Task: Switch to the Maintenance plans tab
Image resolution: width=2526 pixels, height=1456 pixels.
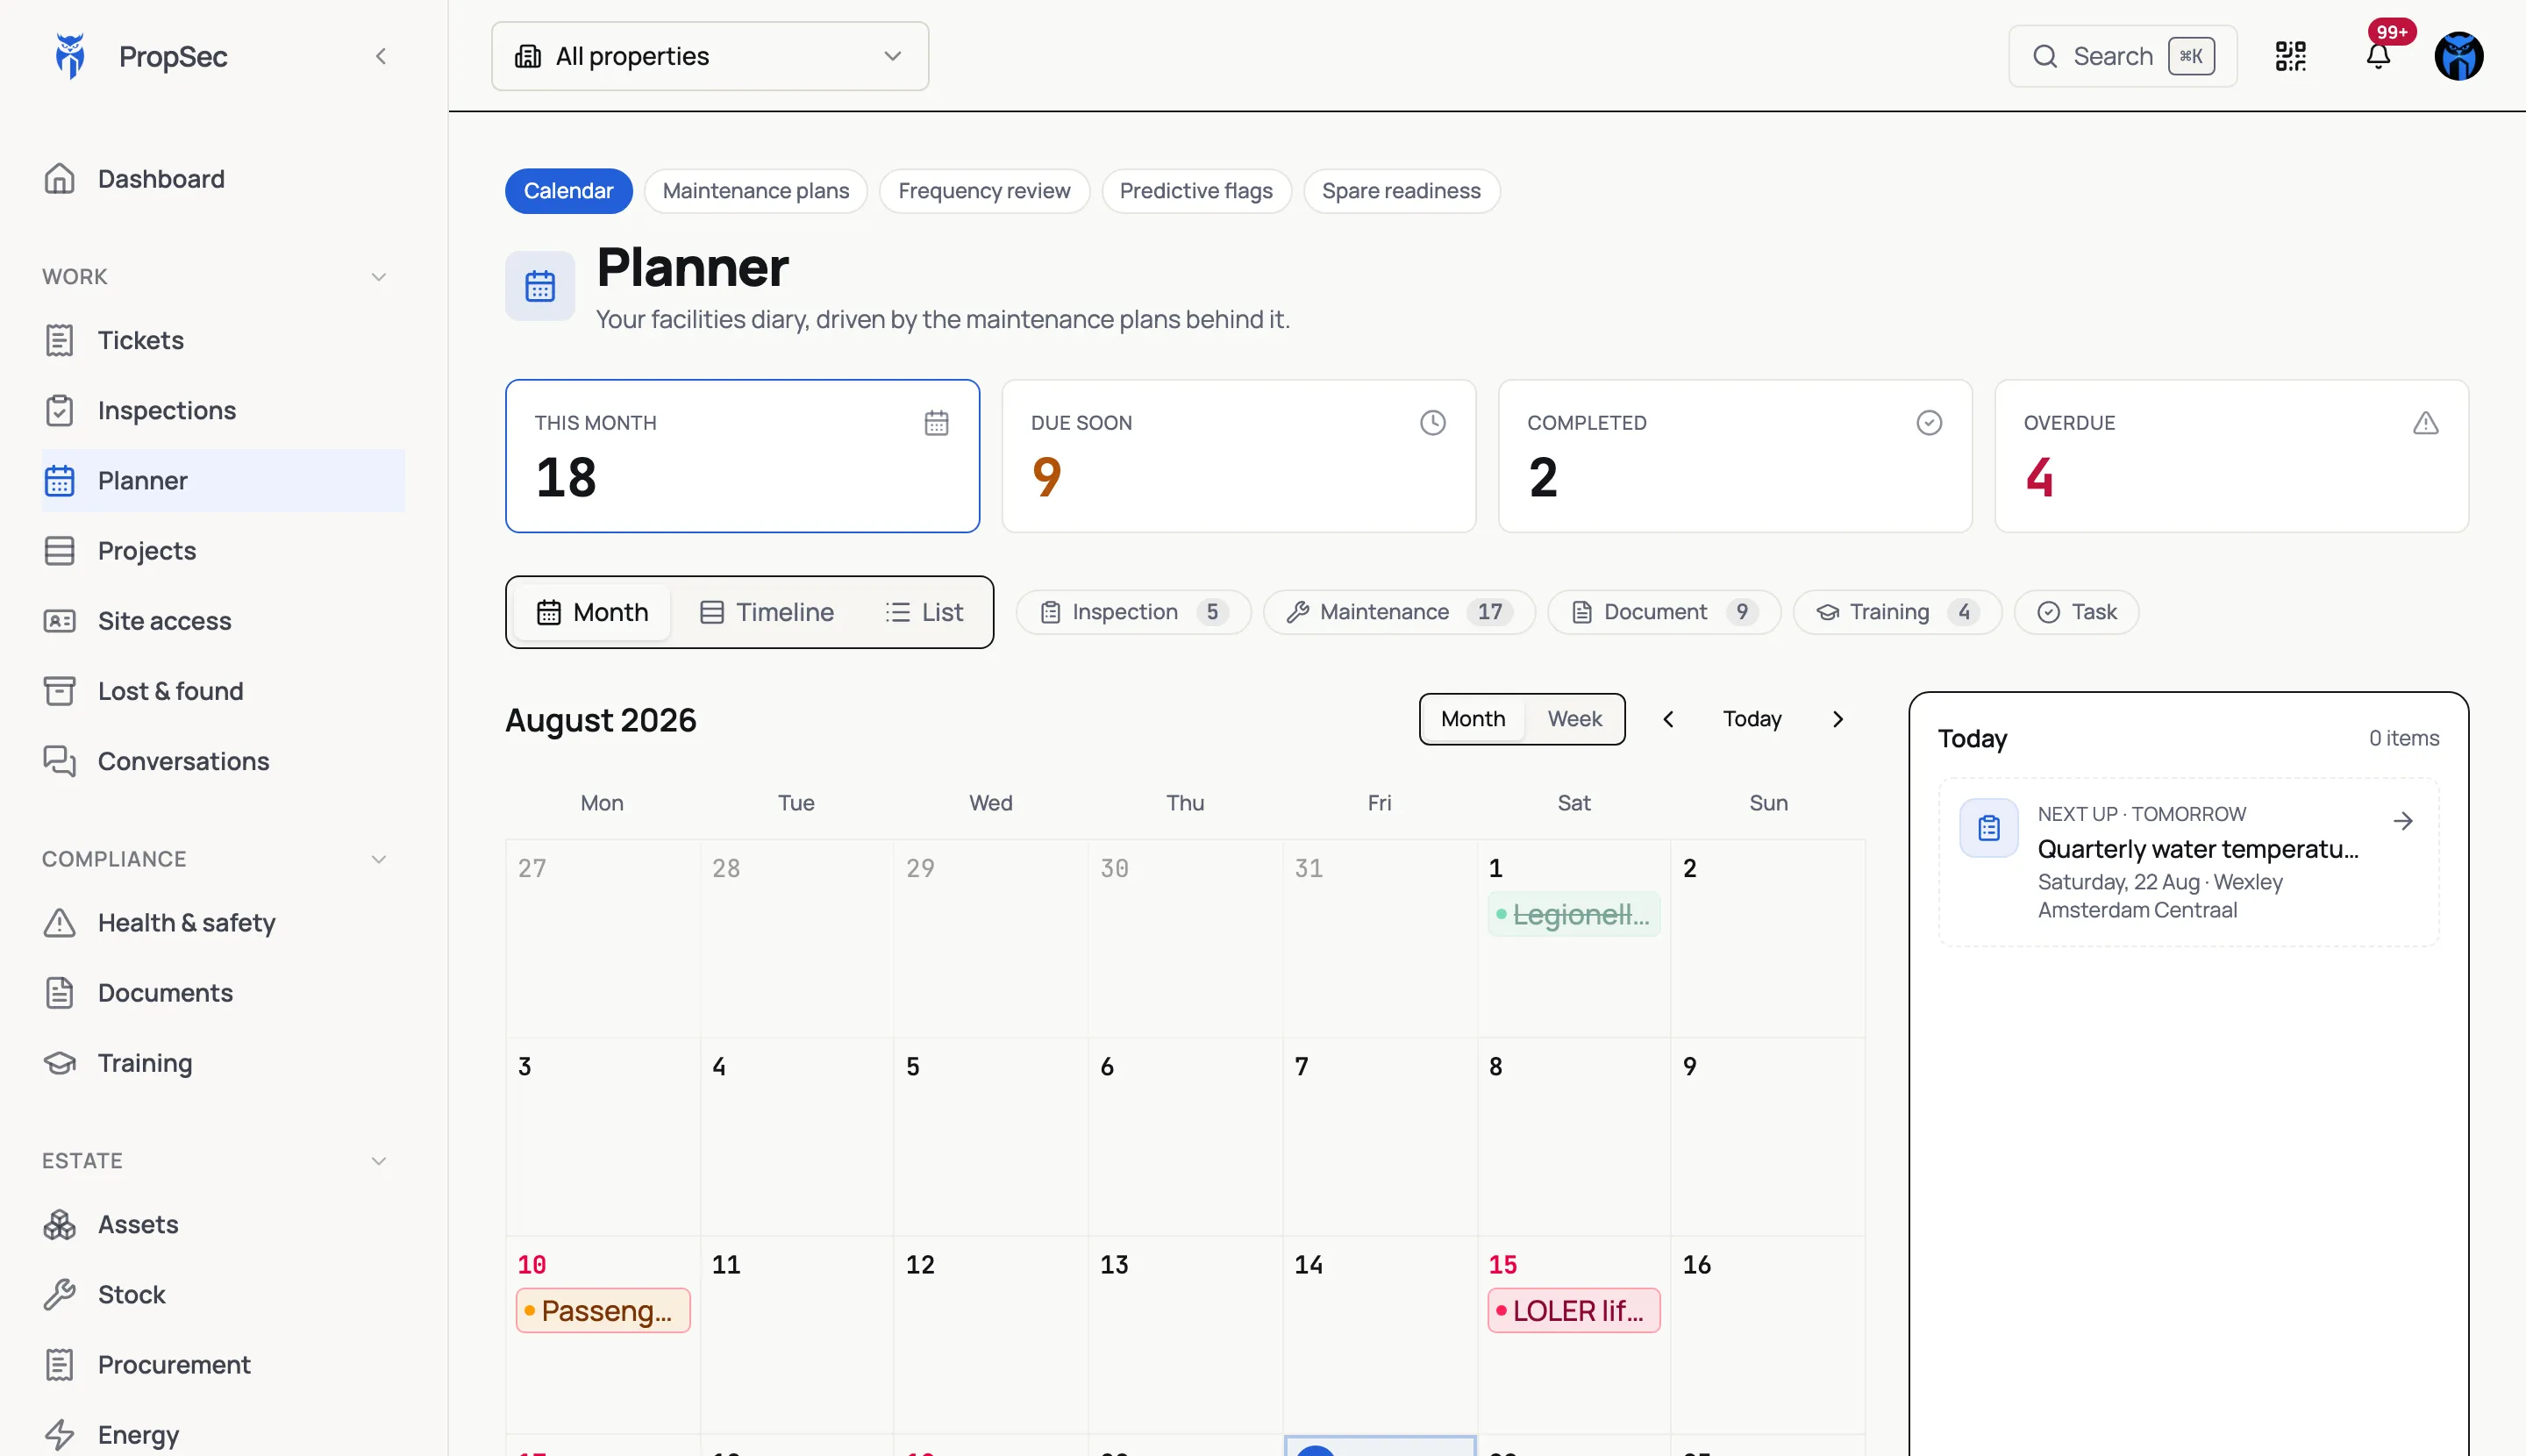Action: point(756,191)
